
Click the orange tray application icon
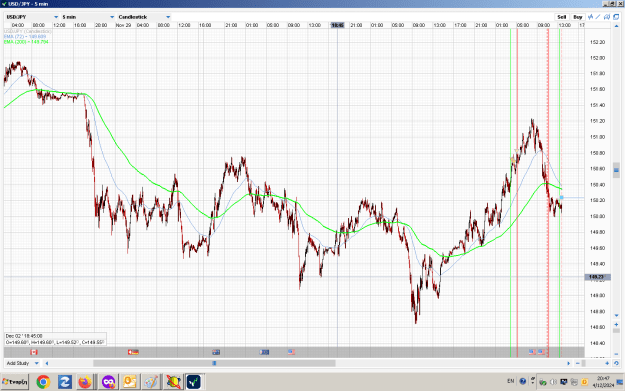pos(584,382)
